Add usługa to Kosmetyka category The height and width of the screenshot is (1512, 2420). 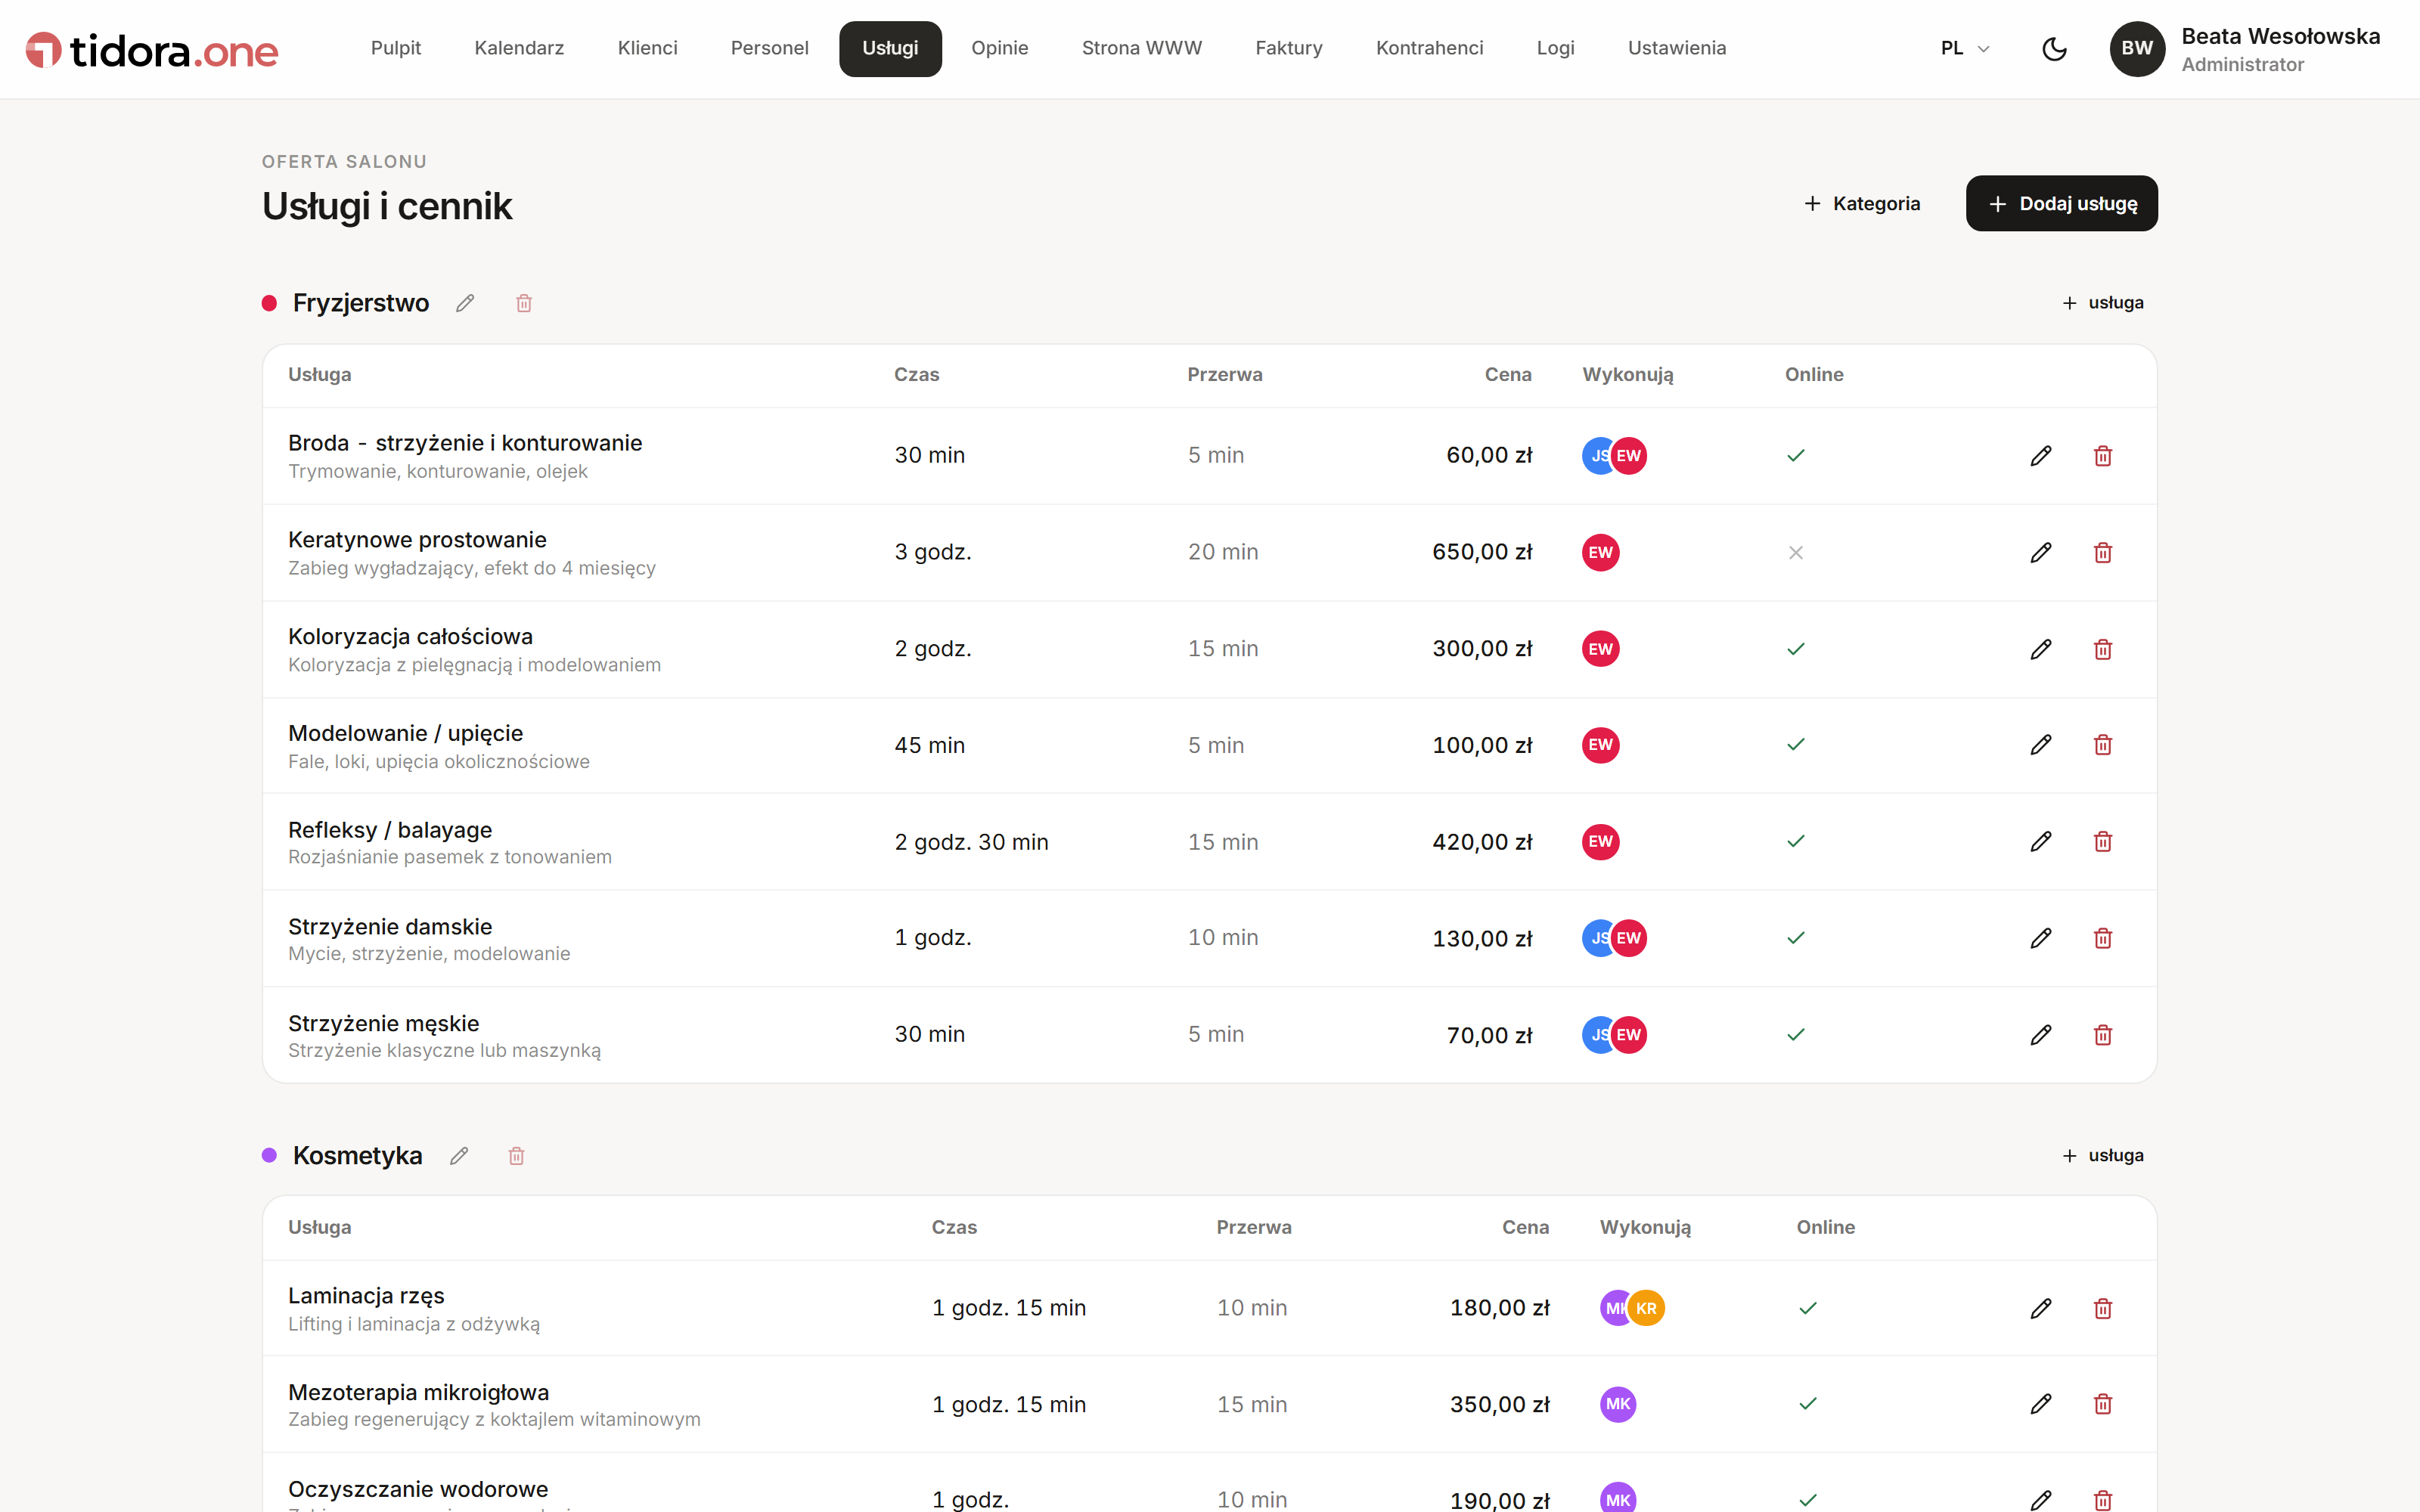coord(2103,1156)
